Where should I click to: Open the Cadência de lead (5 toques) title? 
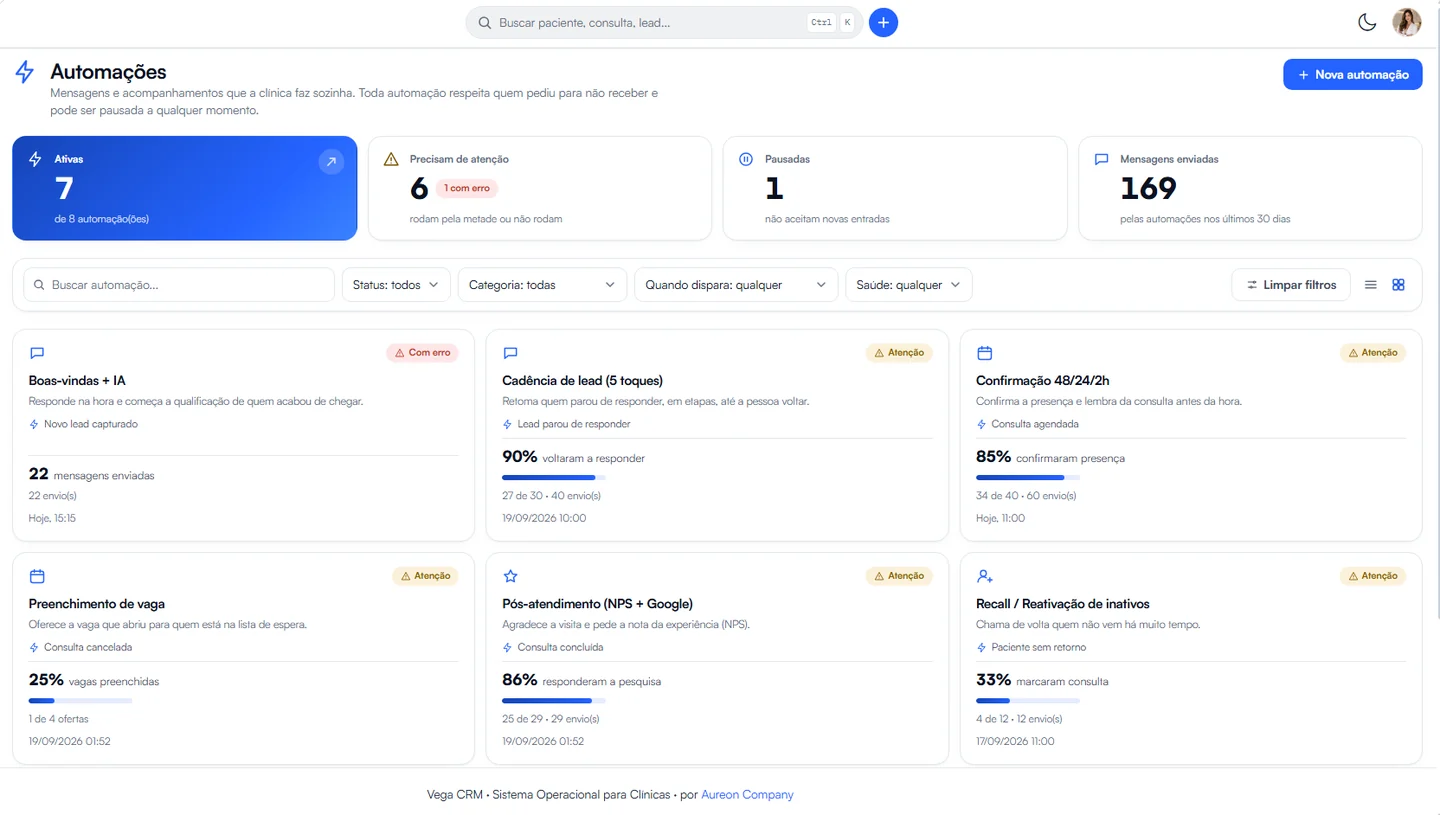point(582,380)
